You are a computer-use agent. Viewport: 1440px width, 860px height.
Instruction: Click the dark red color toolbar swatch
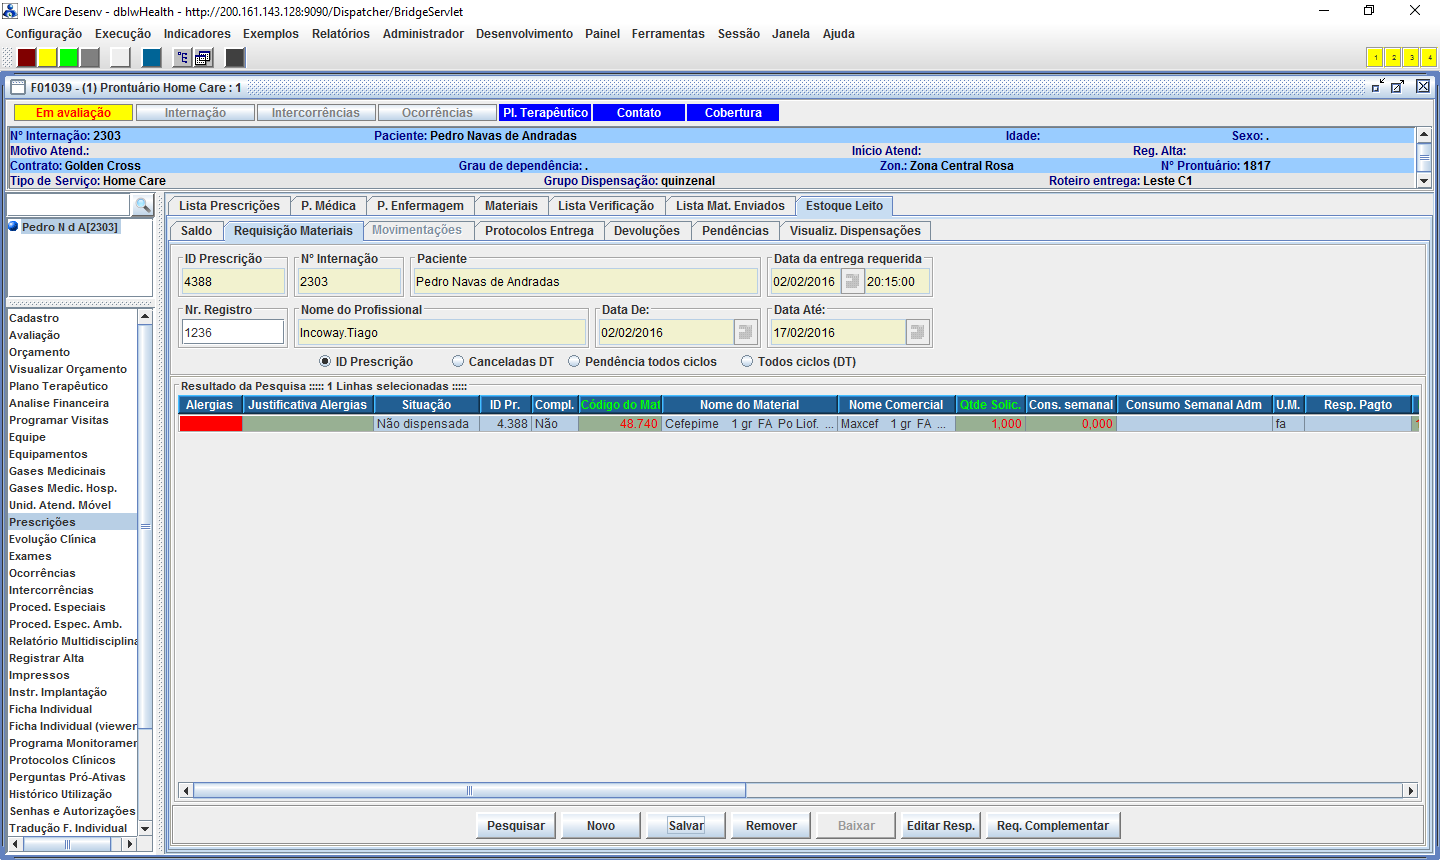coord(27,58)
